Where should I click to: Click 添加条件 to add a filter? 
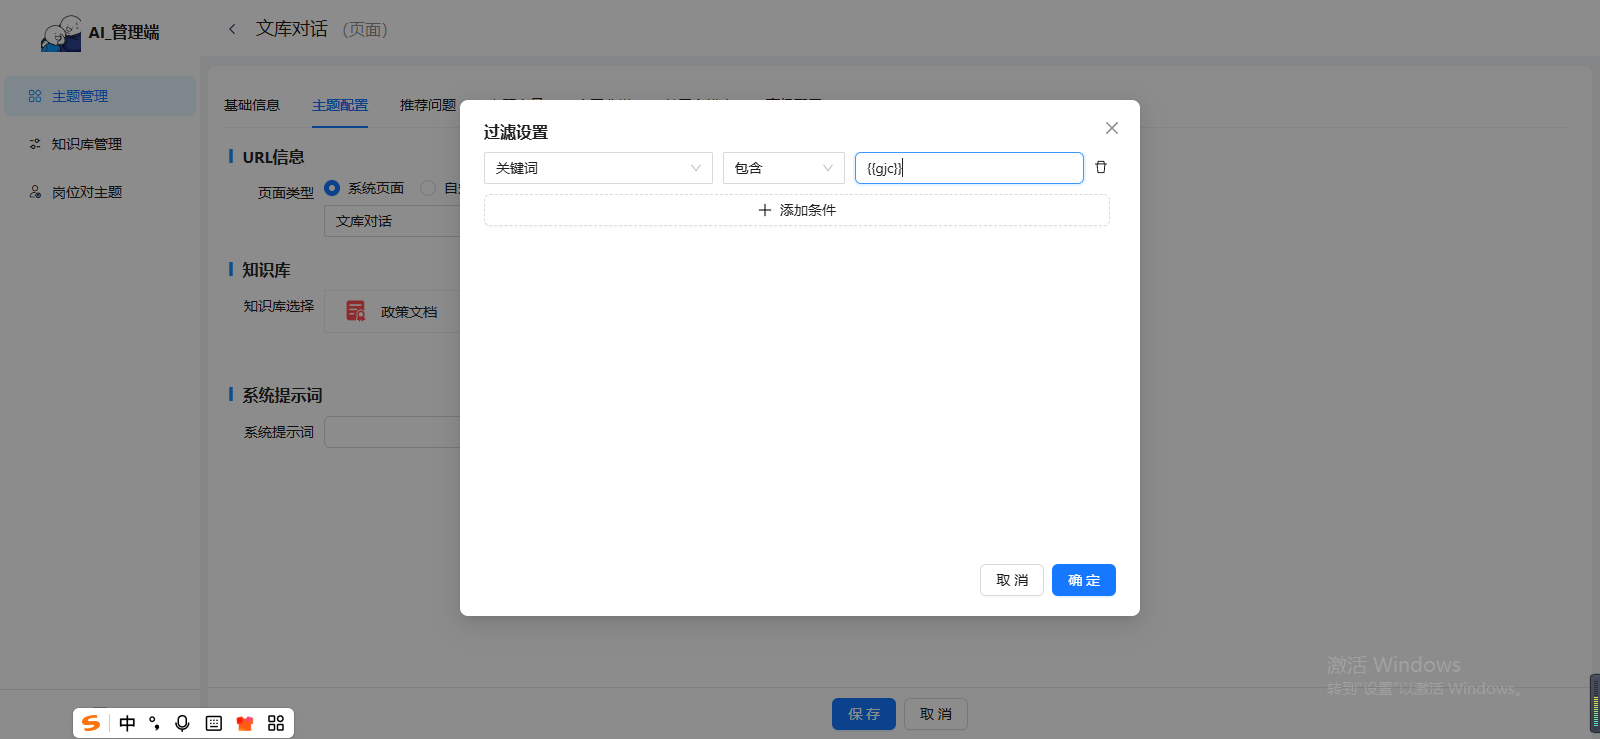(796, 210)
